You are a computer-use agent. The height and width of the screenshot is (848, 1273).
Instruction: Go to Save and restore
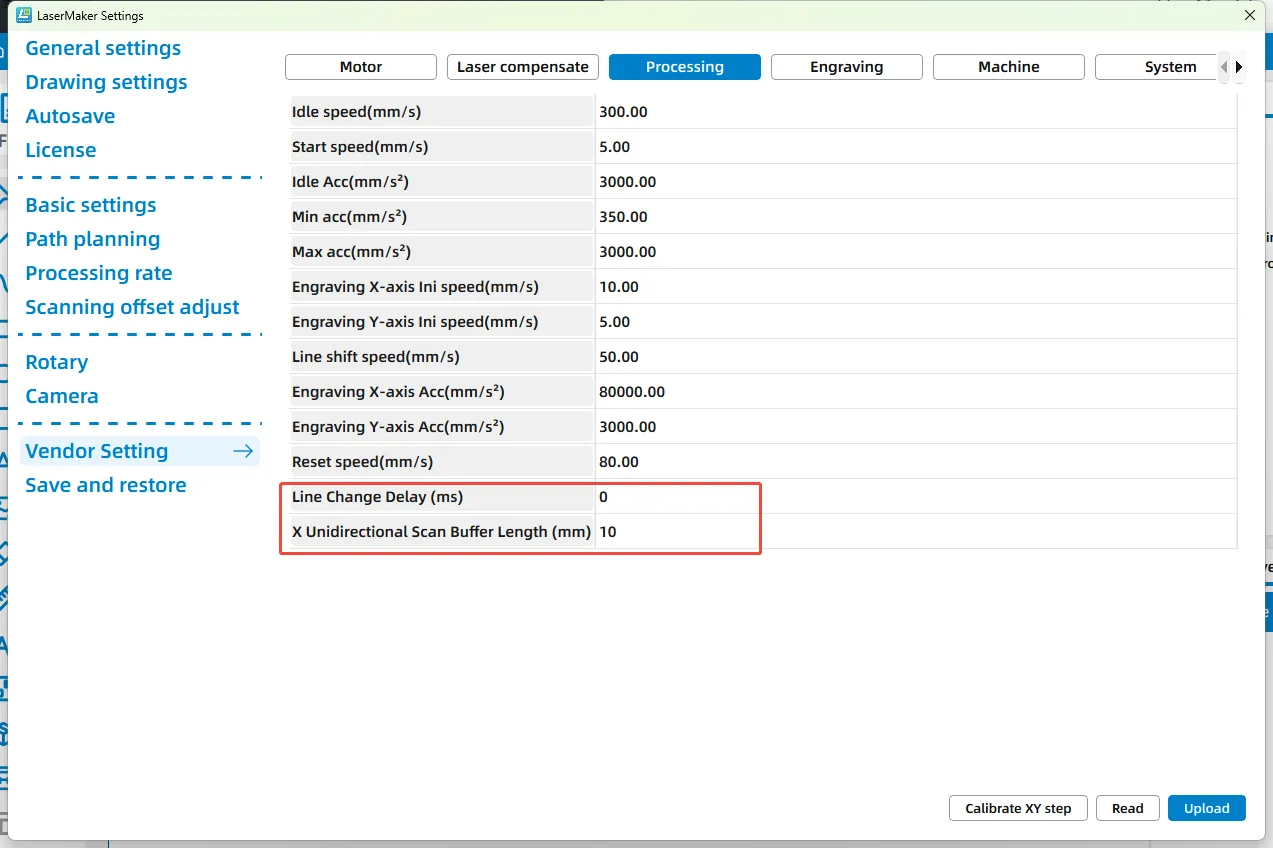coord(105,485)
